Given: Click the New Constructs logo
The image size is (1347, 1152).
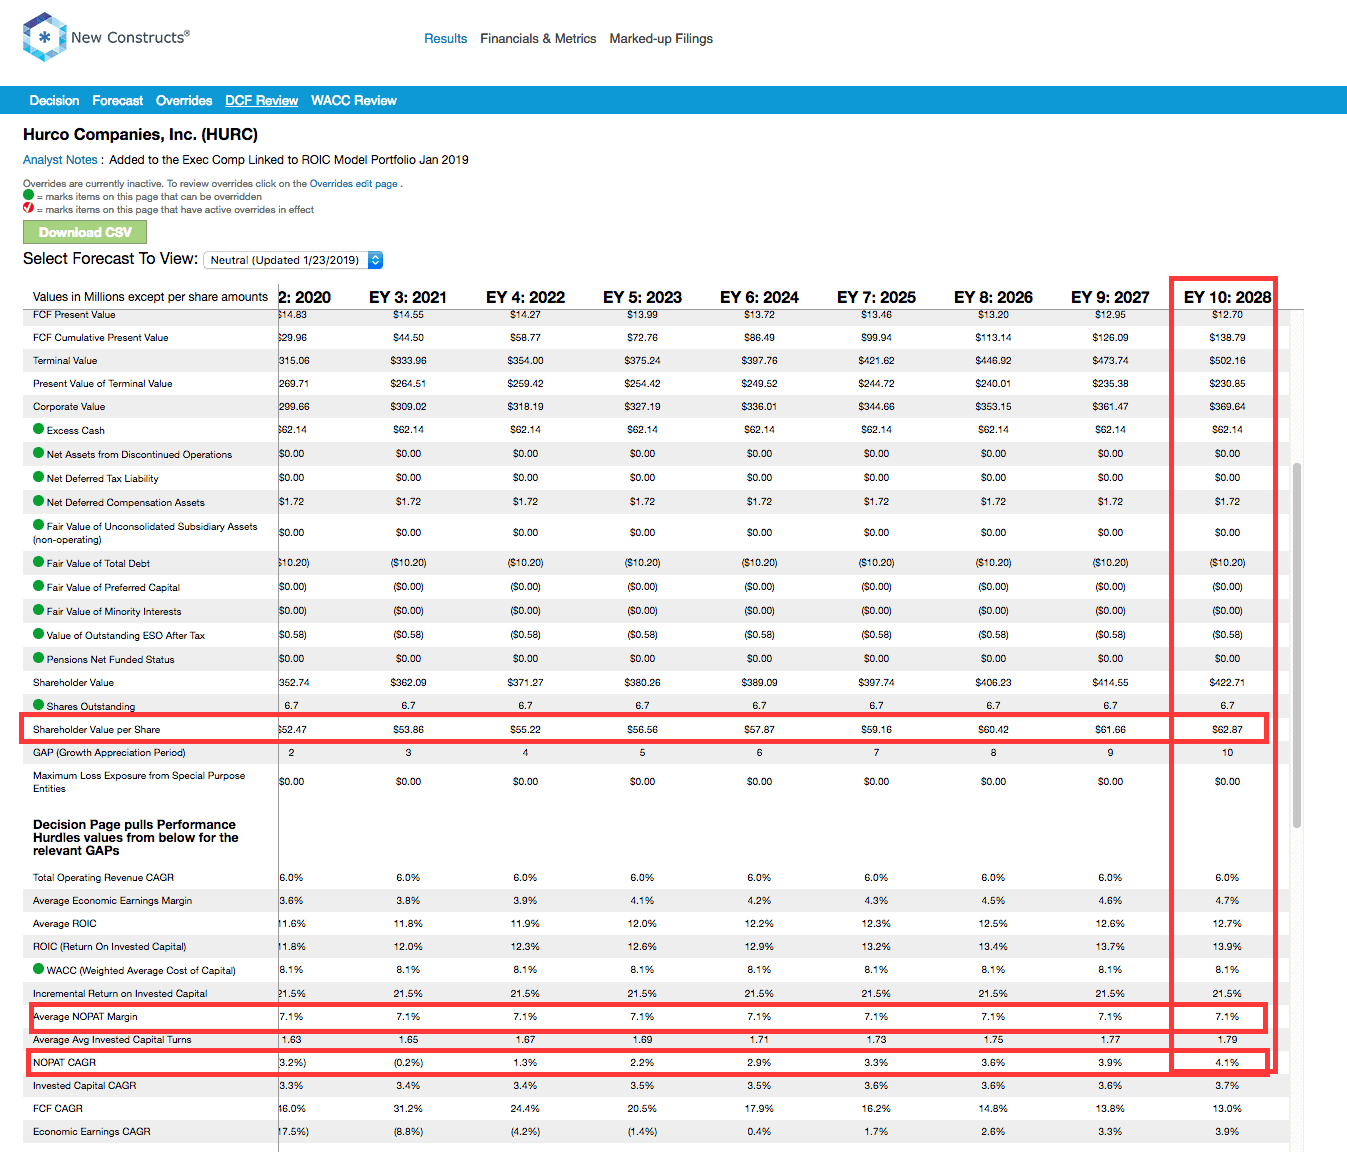Looking at the screenshot, I should tap(105, 38).
